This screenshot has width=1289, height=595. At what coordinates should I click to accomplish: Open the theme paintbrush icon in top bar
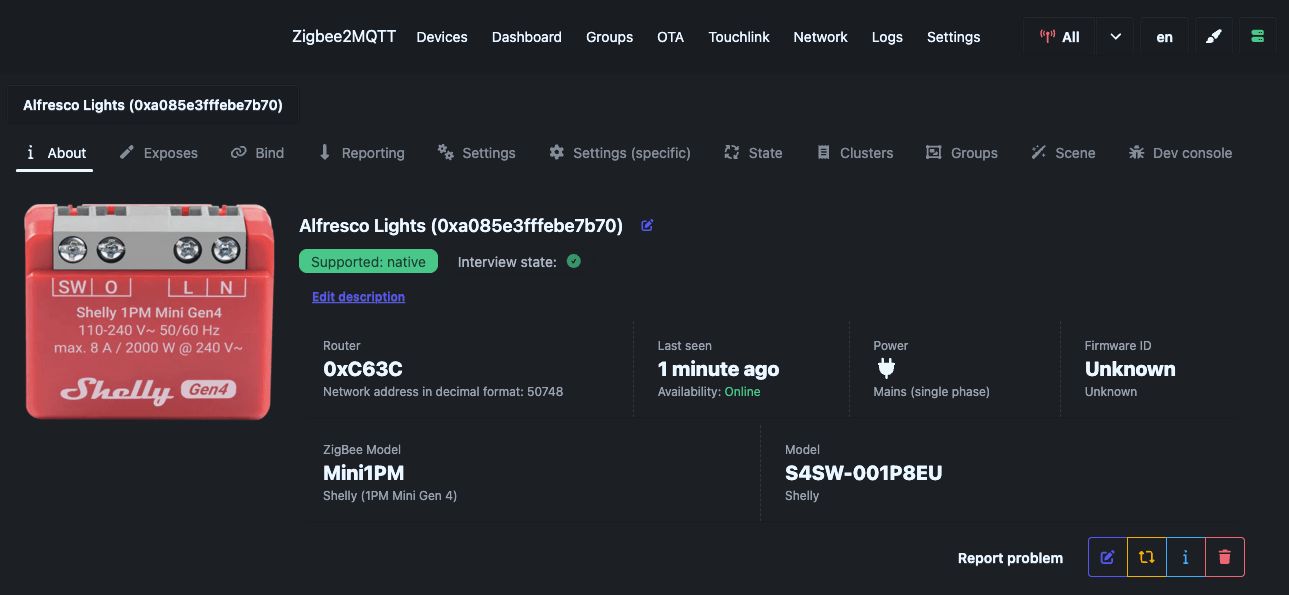1213,37
